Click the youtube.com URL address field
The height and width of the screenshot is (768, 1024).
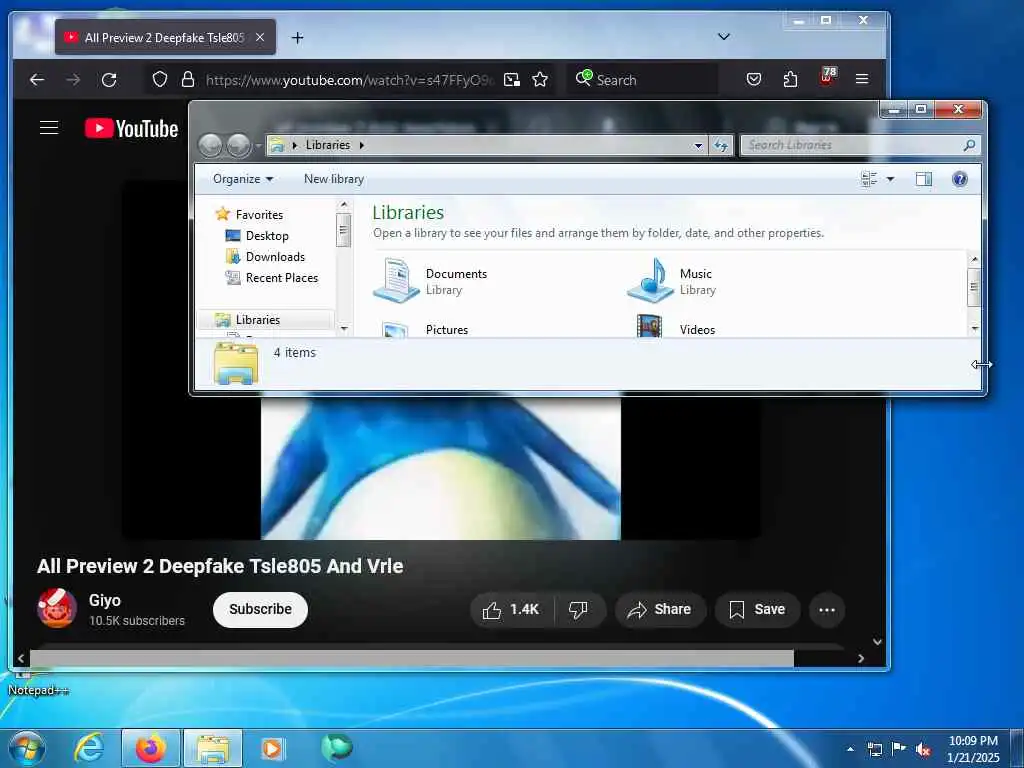click(349, 80)
